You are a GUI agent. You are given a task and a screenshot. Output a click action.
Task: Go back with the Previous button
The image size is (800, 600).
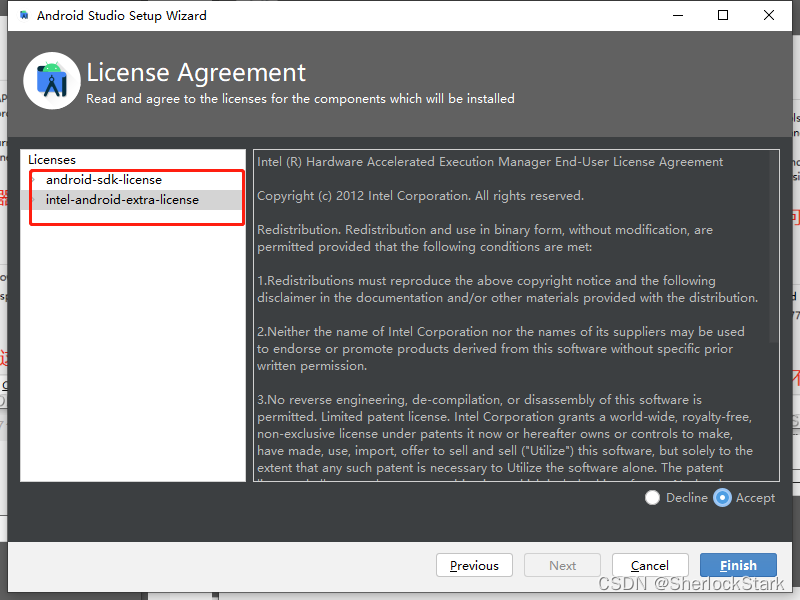474,565
